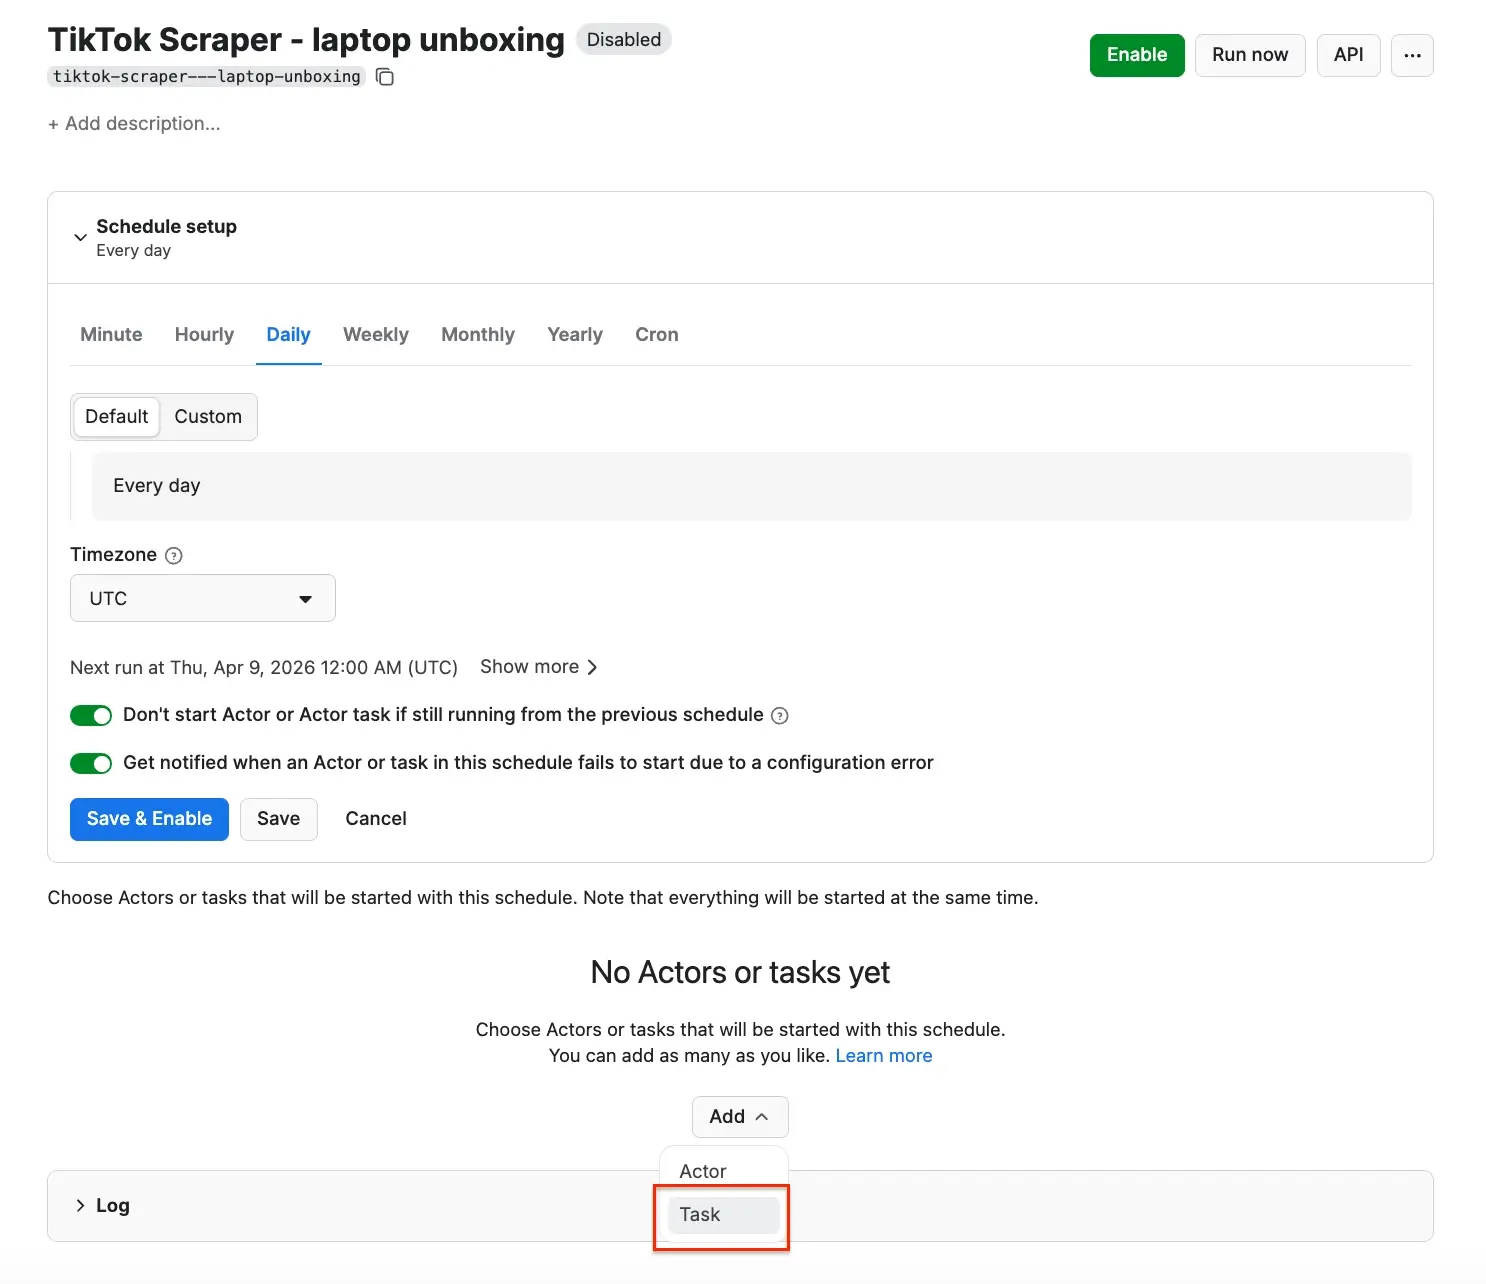Click the Save button

(278, 819)
